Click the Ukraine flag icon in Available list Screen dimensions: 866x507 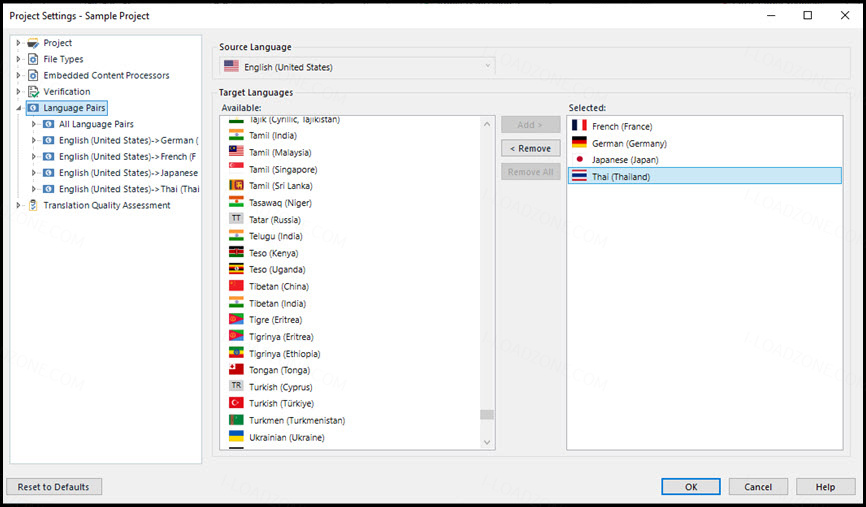point(236,437)
